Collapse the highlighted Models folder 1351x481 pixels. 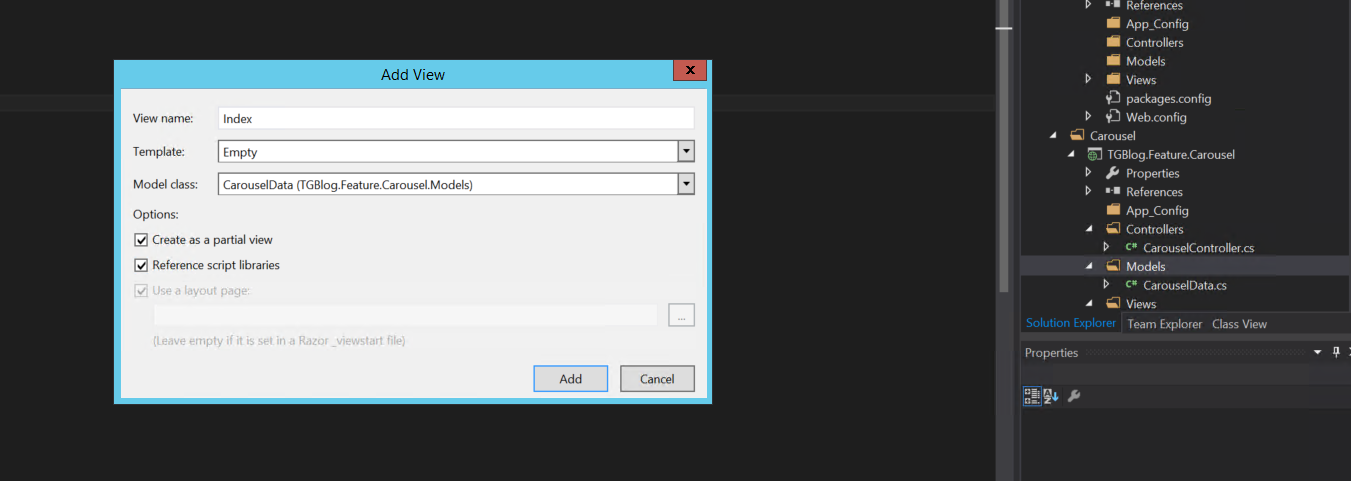[1089, 266]
